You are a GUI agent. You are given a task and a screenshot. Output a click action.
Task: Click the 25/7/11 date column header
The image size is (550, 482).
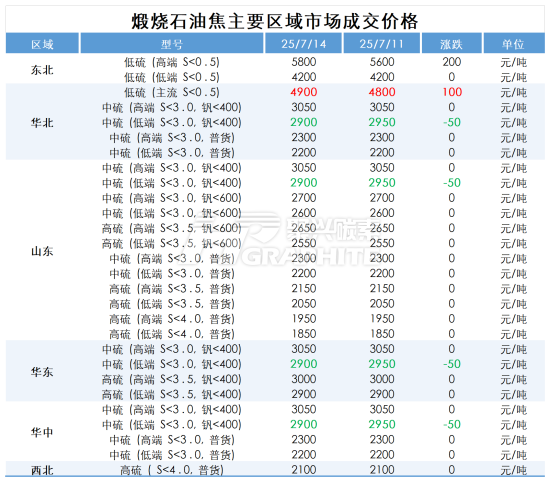[x=382, y=44]
